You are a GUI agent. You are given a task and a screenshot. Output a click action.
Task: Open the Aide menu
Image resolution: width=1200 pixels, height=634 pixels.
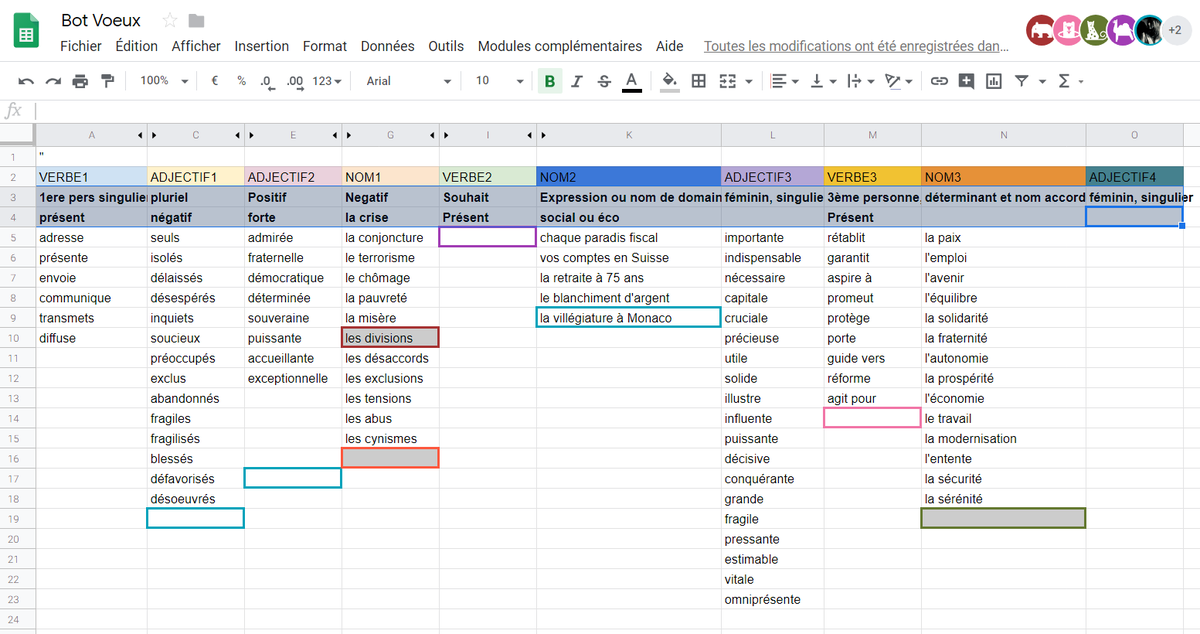(670, 46)
